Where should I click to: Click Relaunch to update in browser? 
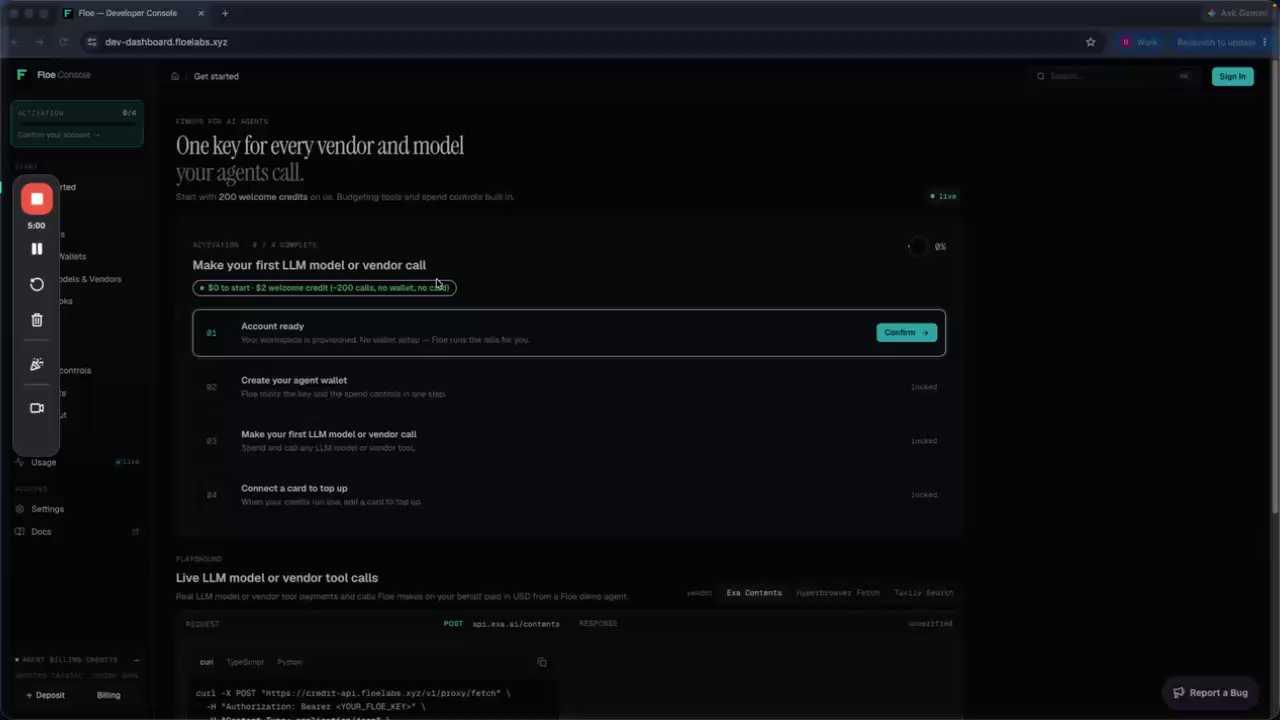(1219, 42)
